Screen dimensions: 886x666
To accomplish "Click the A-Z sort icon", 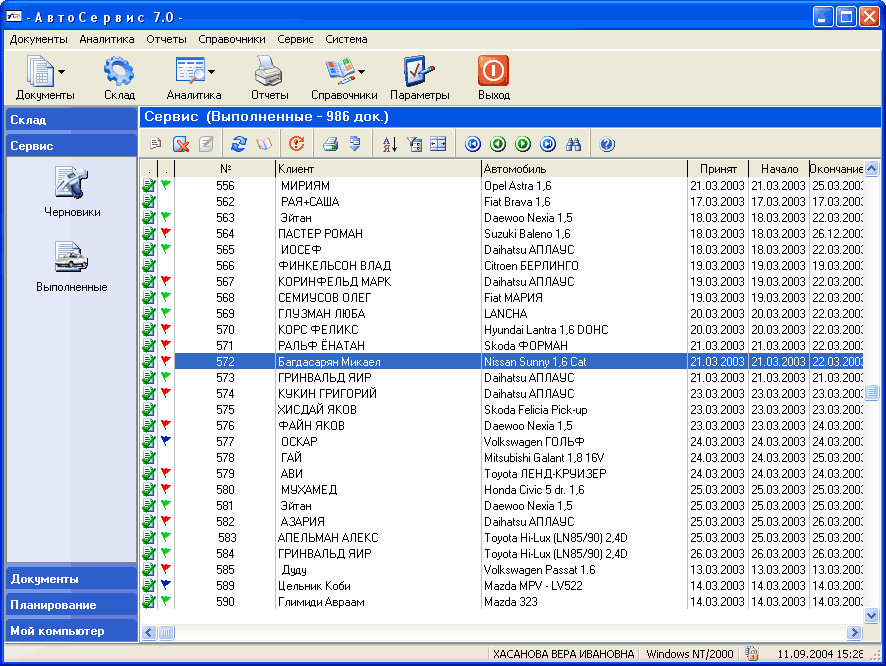I will (x=390, y=144).
